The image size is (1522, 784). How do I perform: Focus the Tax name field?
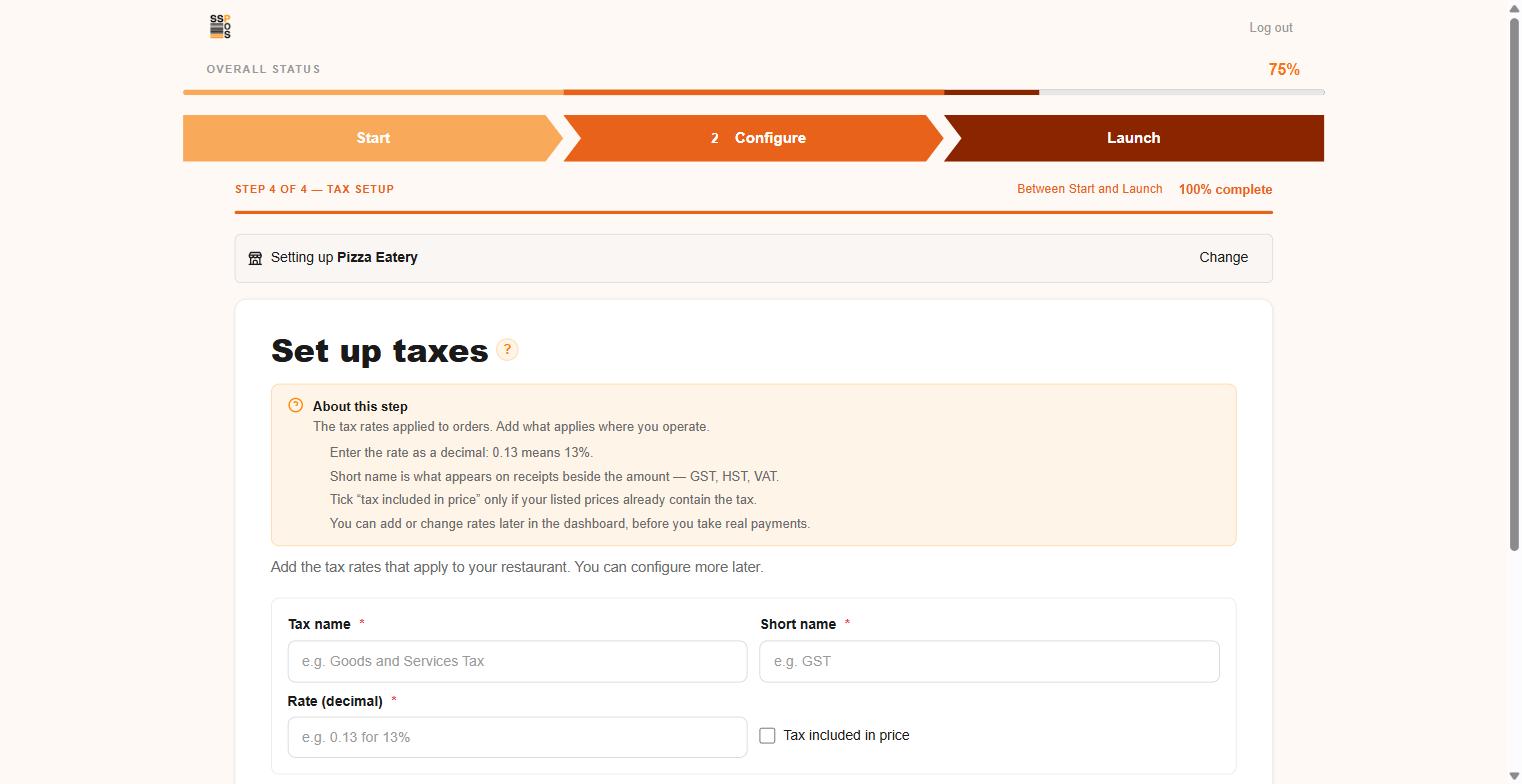[517, 661]
